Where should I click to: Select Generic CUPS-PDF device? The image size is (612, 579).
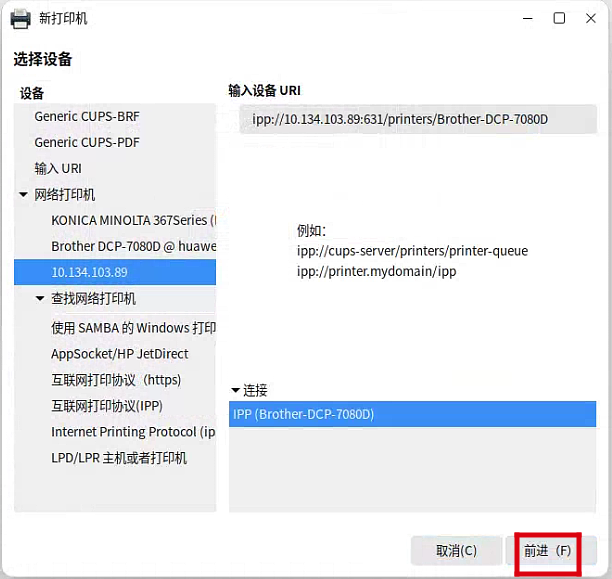click(x=87, y=142)
